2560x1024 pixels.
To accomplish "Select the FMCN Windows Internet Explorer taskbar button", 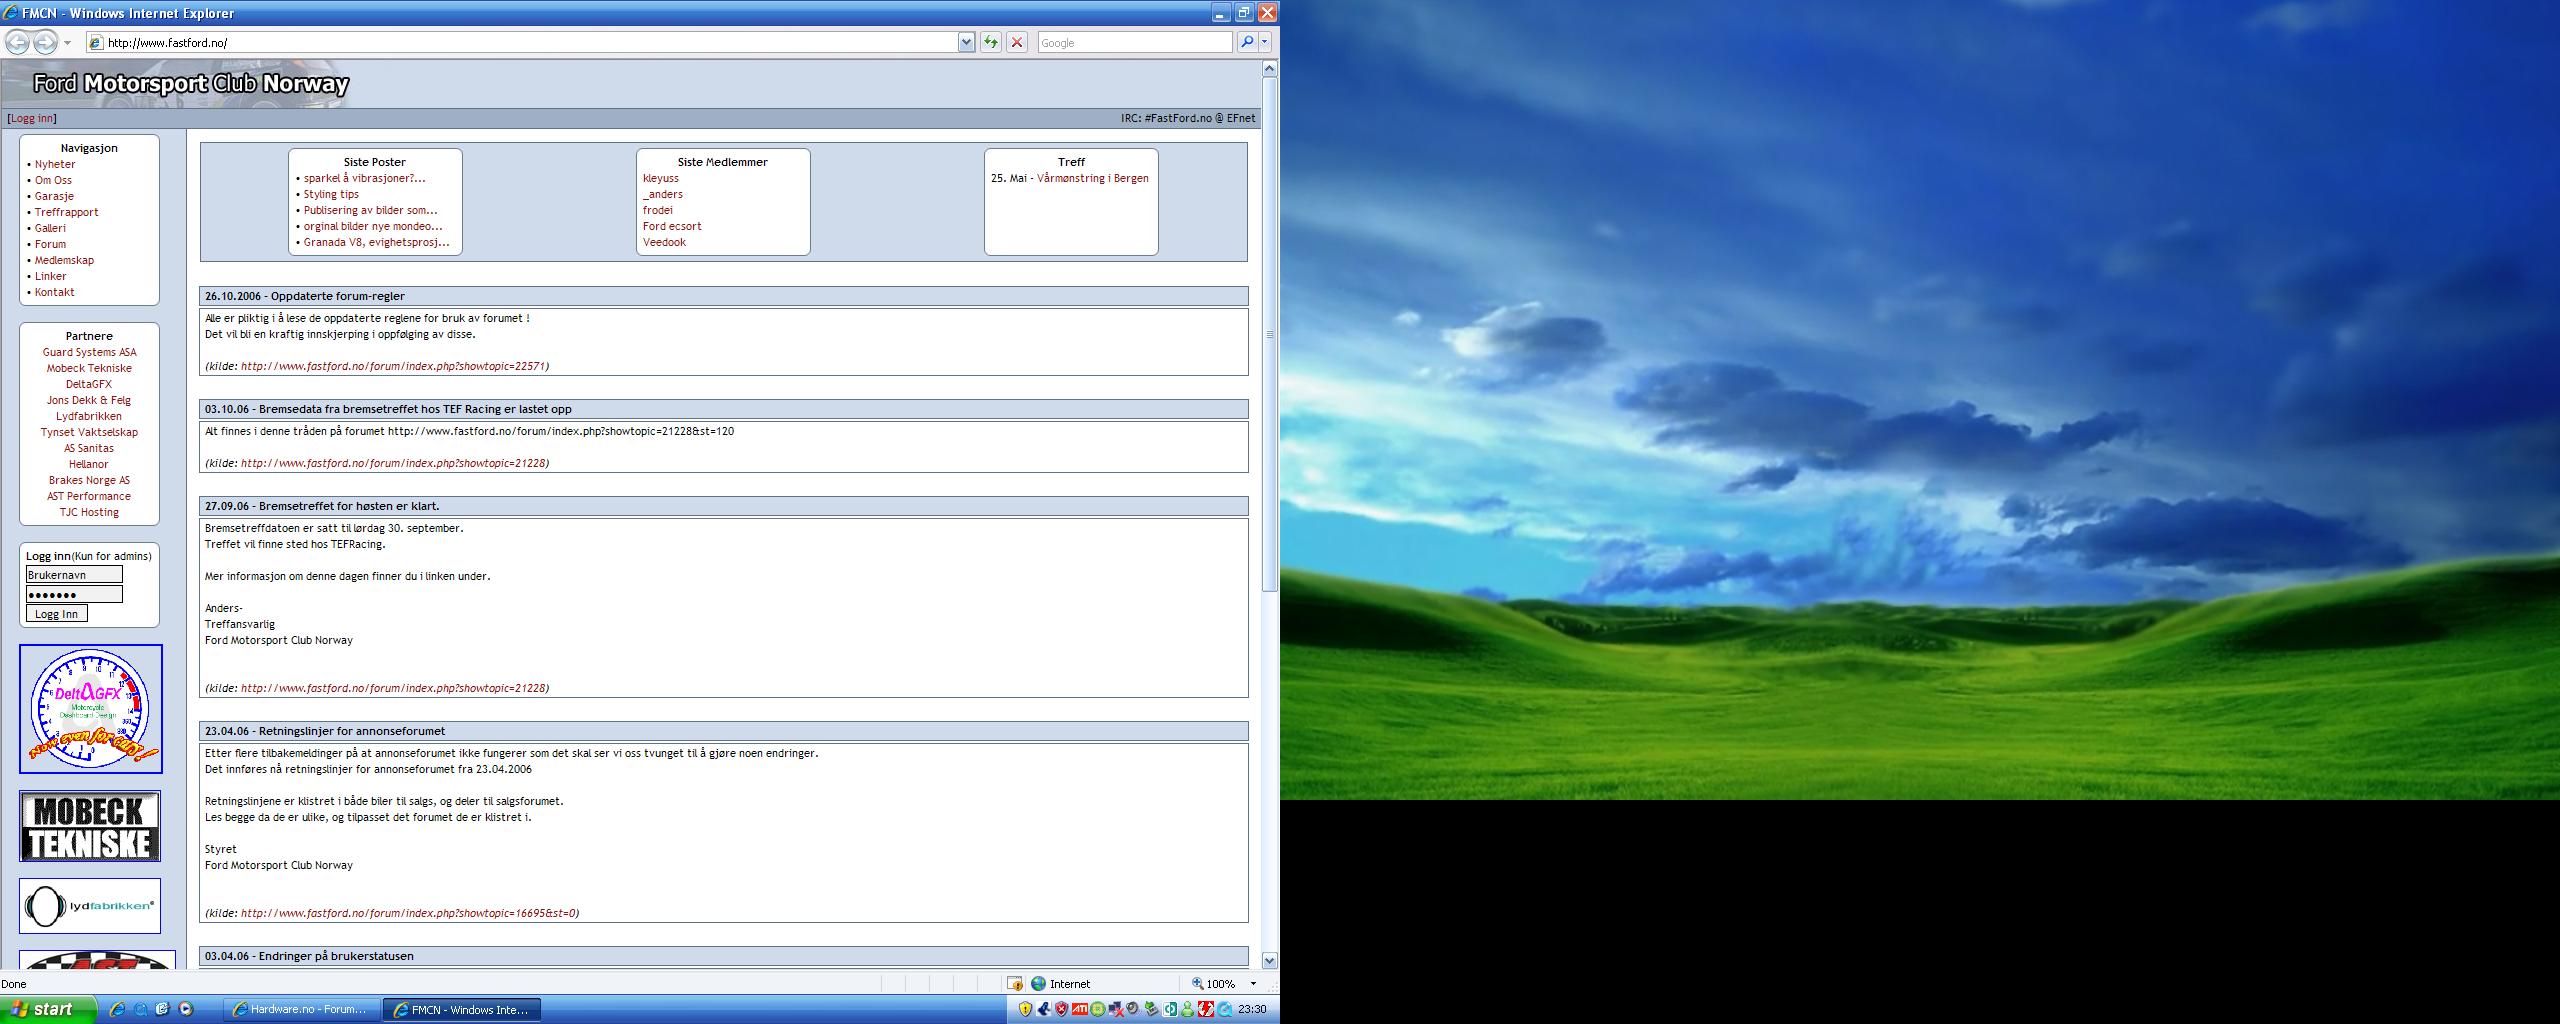I will pos(462,1010).
